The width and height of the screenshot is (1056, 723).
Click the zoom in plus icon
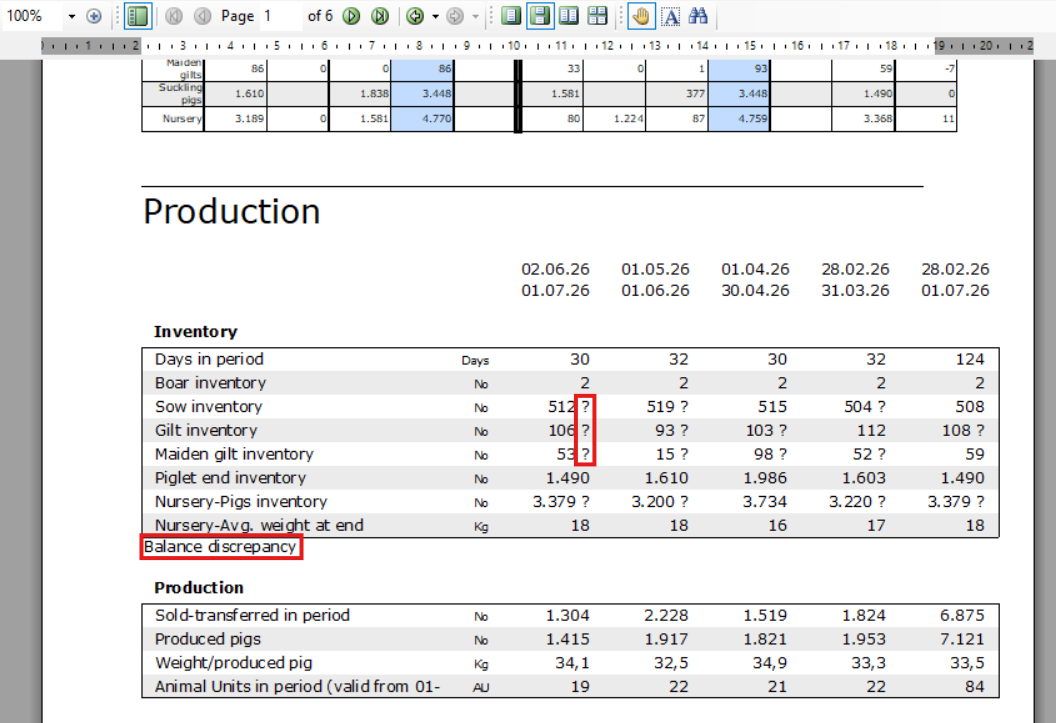94,16
